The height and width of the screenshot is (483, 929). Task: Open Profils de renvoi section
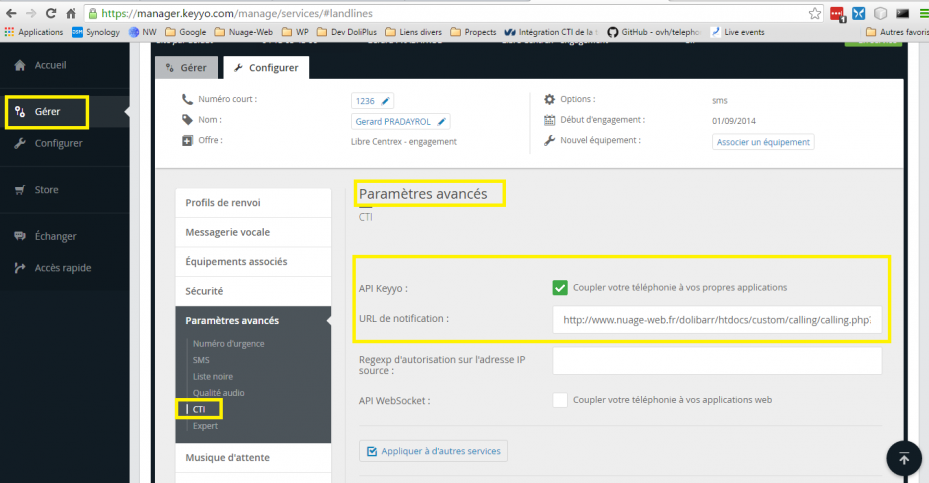[x=253, y=203]
